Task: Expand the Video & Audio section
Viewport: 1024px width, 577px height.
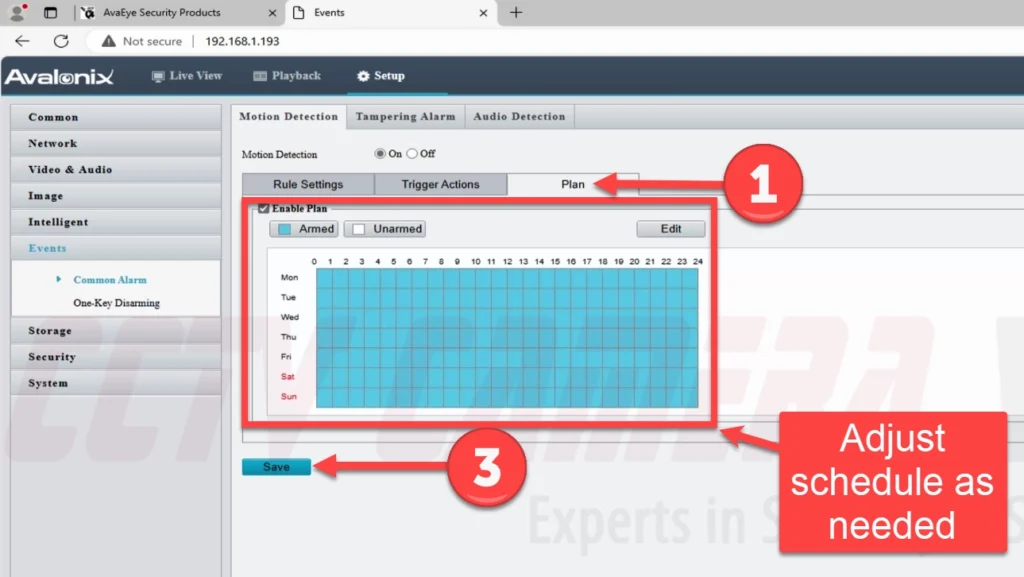Action: (70, 169)
